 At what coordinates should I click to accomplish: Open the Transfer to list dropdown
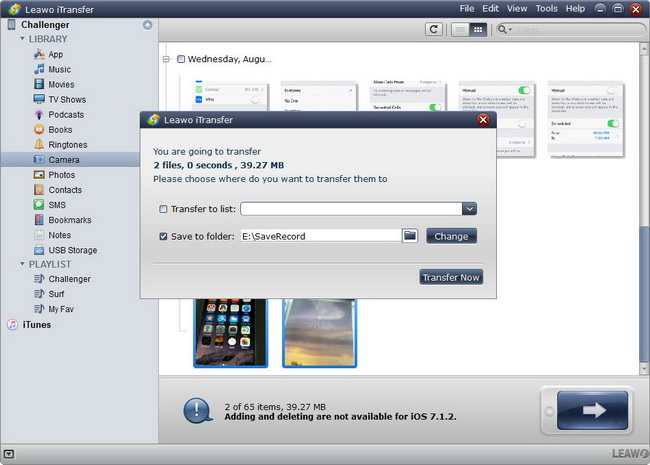tap(469, 209)
